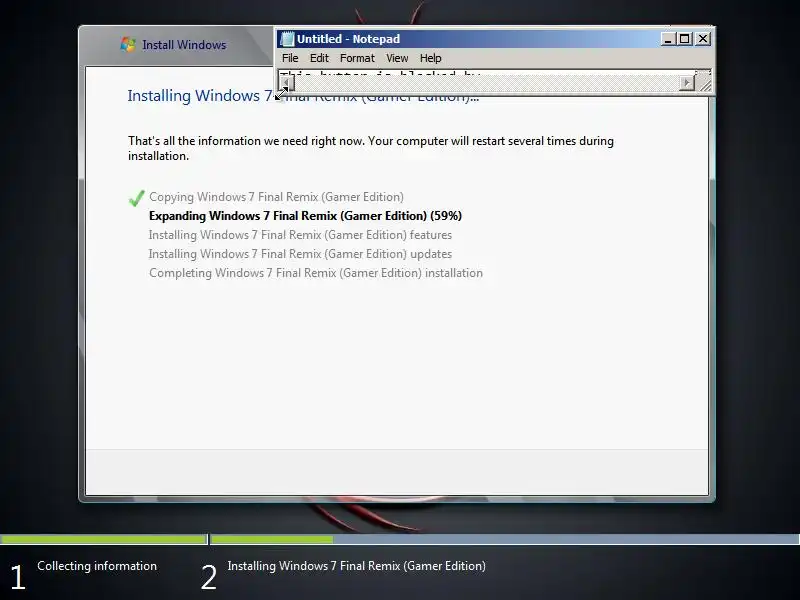
Task: Click the Notepad icon in the title bar
Action: [288, 39]
